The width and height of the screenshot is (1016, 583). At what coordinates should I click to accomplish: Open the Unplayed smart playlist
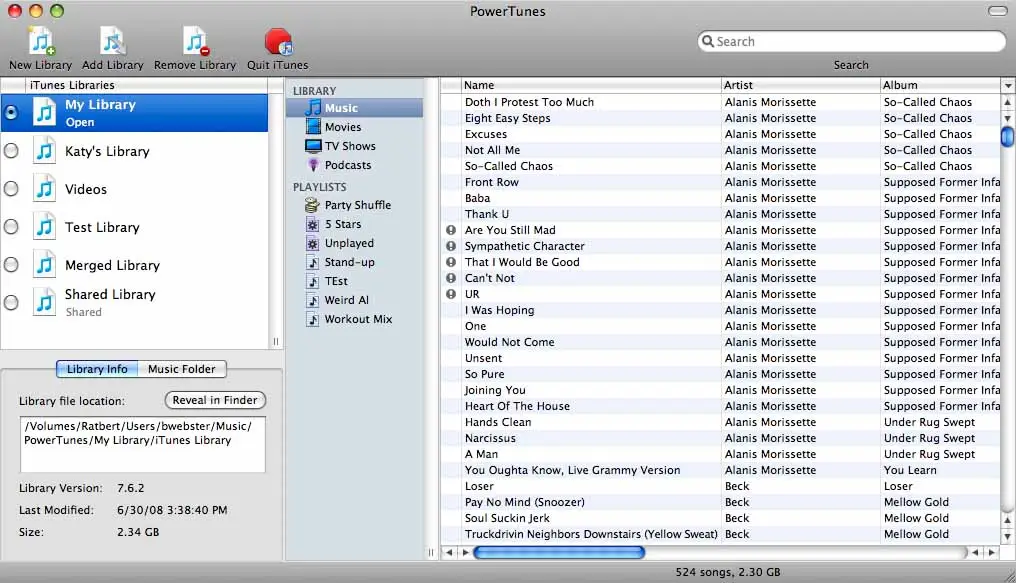(x=354, y=243)
